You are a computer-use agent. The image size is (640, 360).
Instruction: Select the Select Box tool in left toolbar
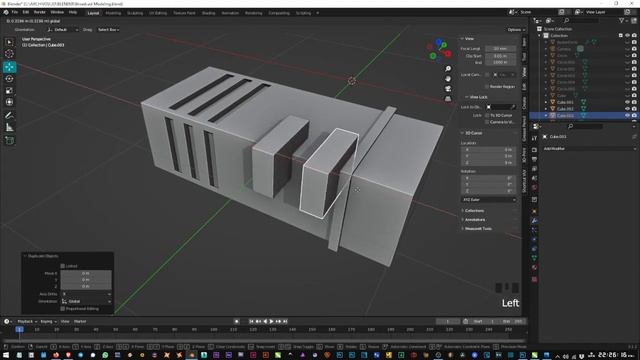[x=9, y=42]
